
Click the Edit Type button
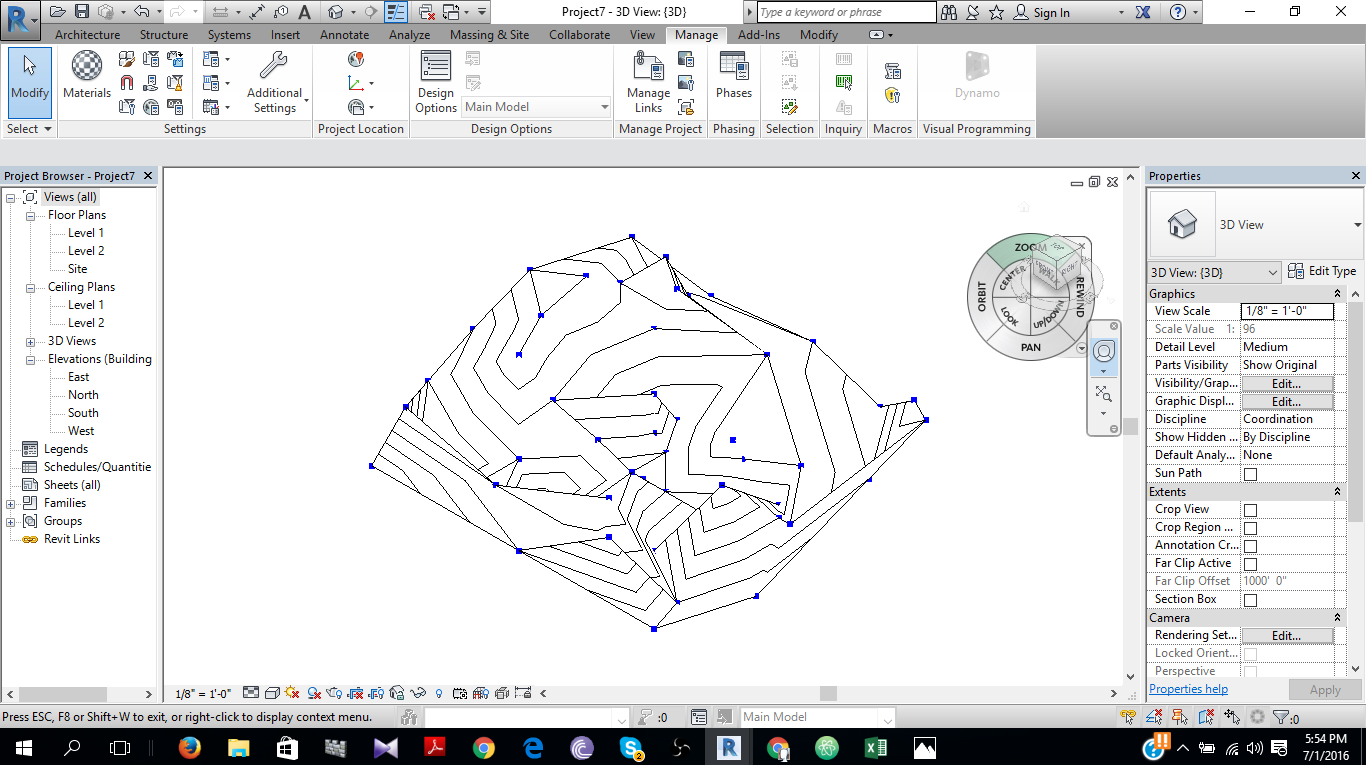click(1323, 271)
